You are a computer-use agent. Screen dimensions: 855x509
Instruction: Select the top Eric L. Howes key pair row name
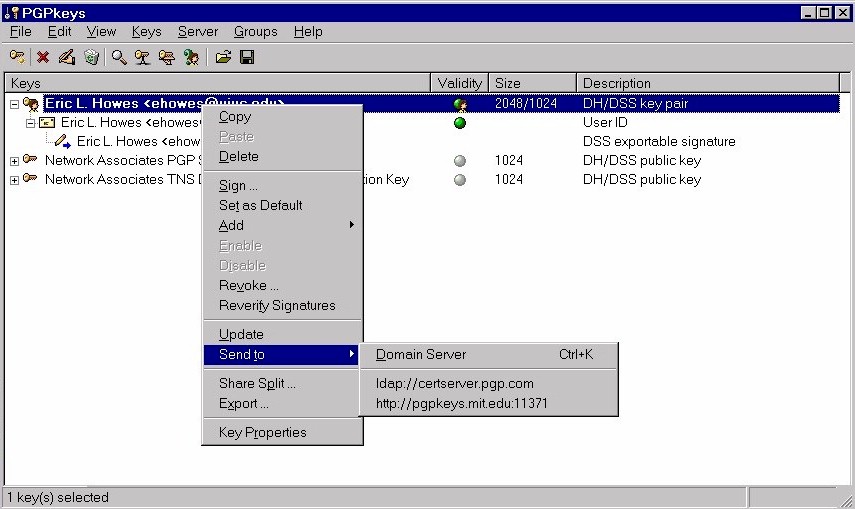coord(124,103)
